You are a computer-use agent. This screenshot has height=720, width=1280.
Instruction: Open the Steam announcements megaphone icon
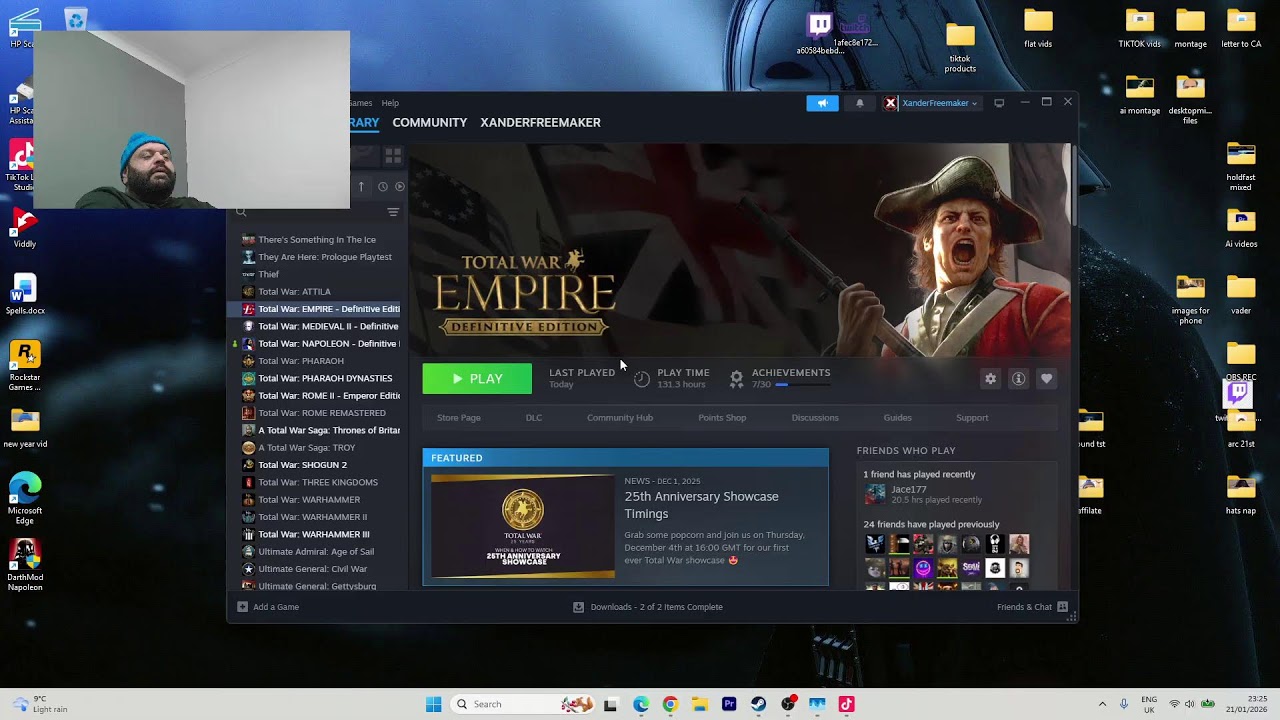click(x=822, y=103)
